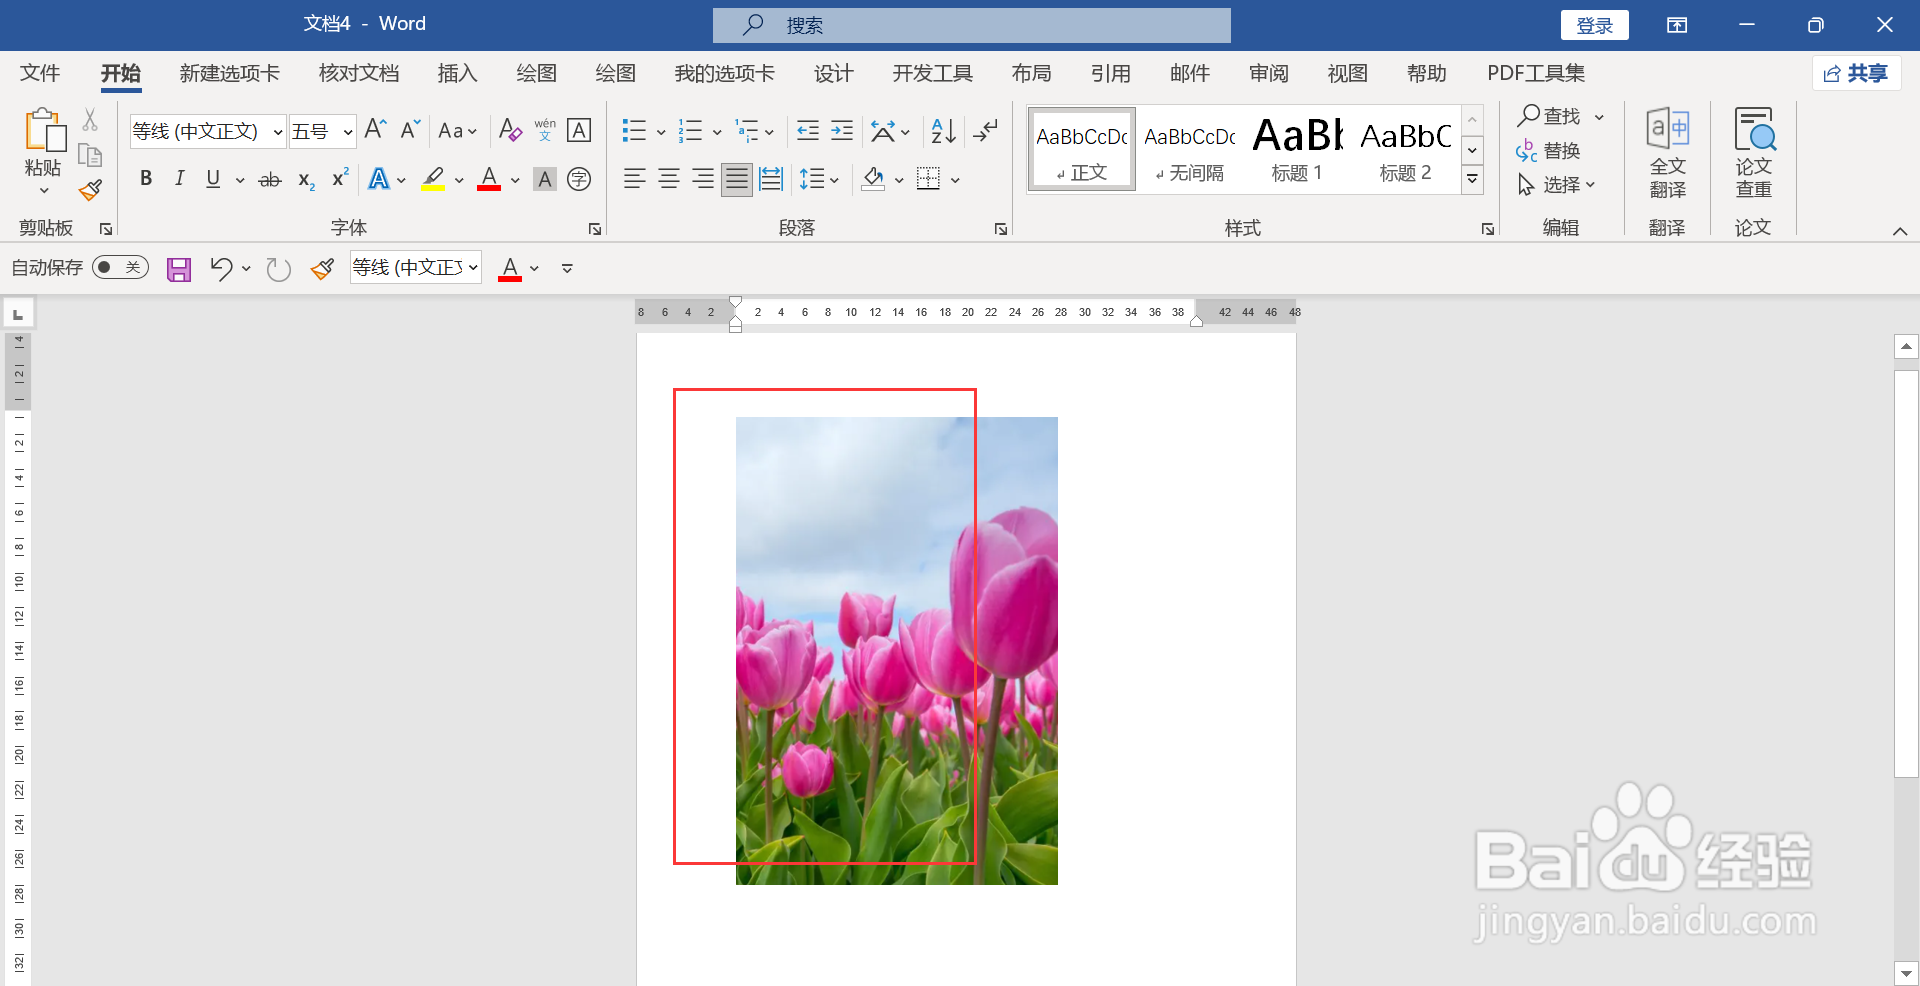Apply subscript formatting
The height and width of the screenshot is (986, 1920).
click(306, 180)
